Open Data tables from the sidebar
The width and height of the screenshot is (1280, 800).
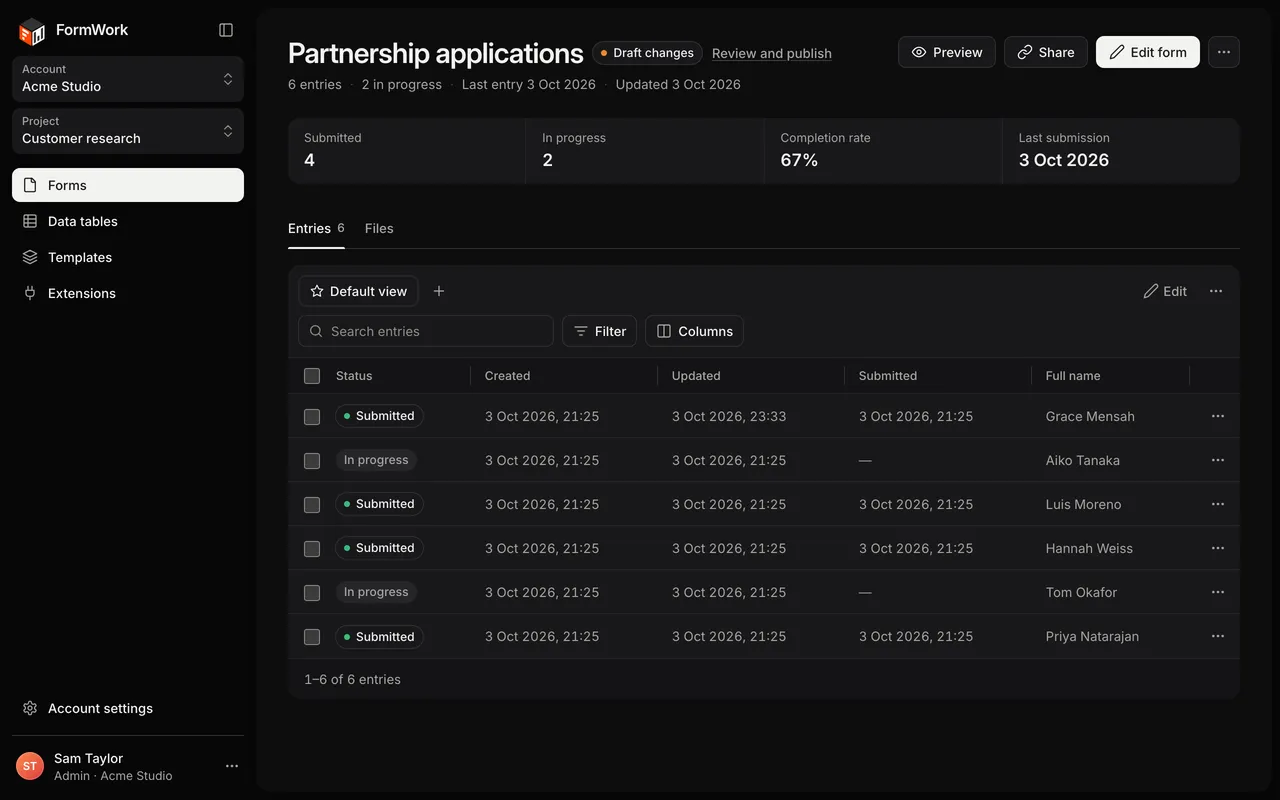tap(128, 221)
